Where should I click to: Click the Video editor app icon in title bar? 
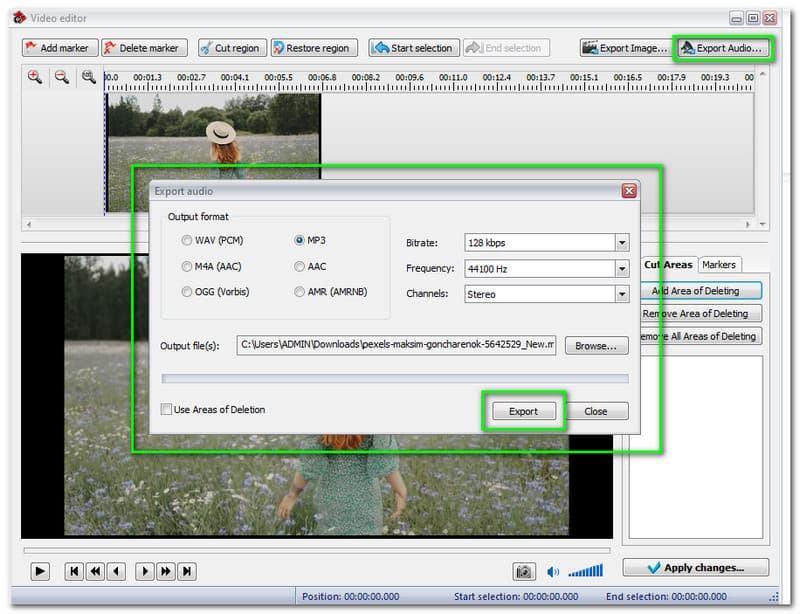point(19,18)
